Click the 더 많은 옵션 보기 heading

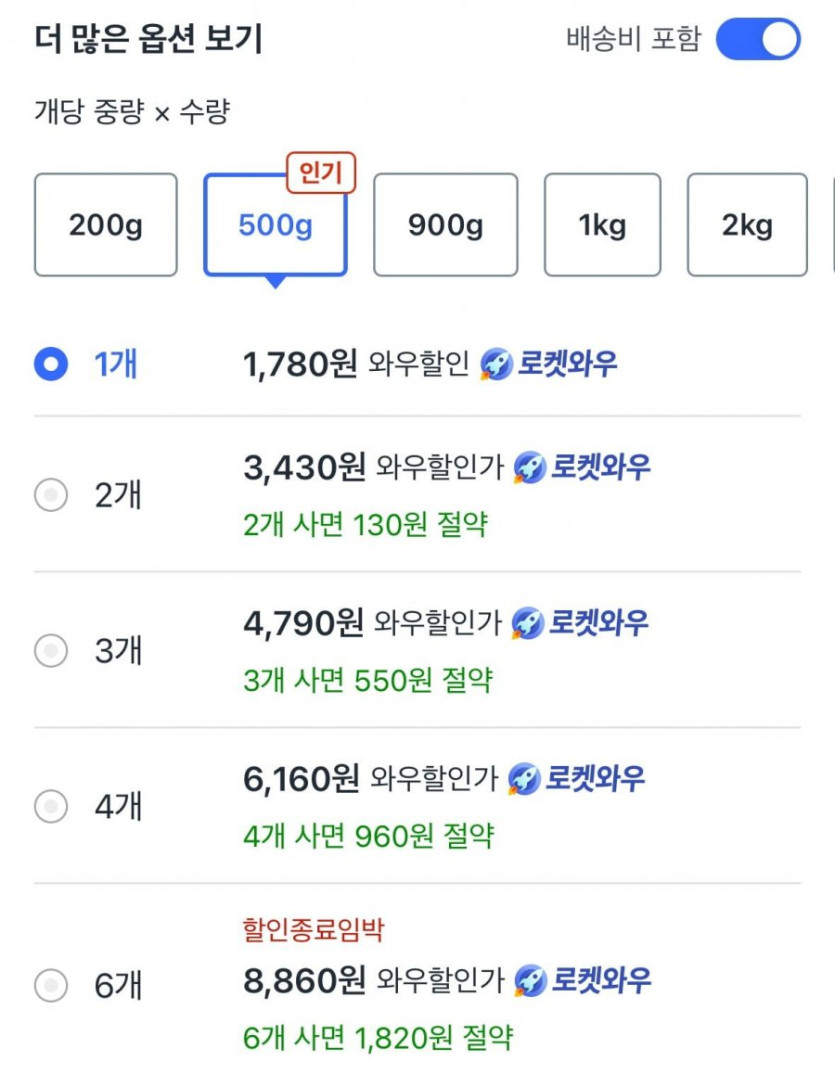[148, 40]
